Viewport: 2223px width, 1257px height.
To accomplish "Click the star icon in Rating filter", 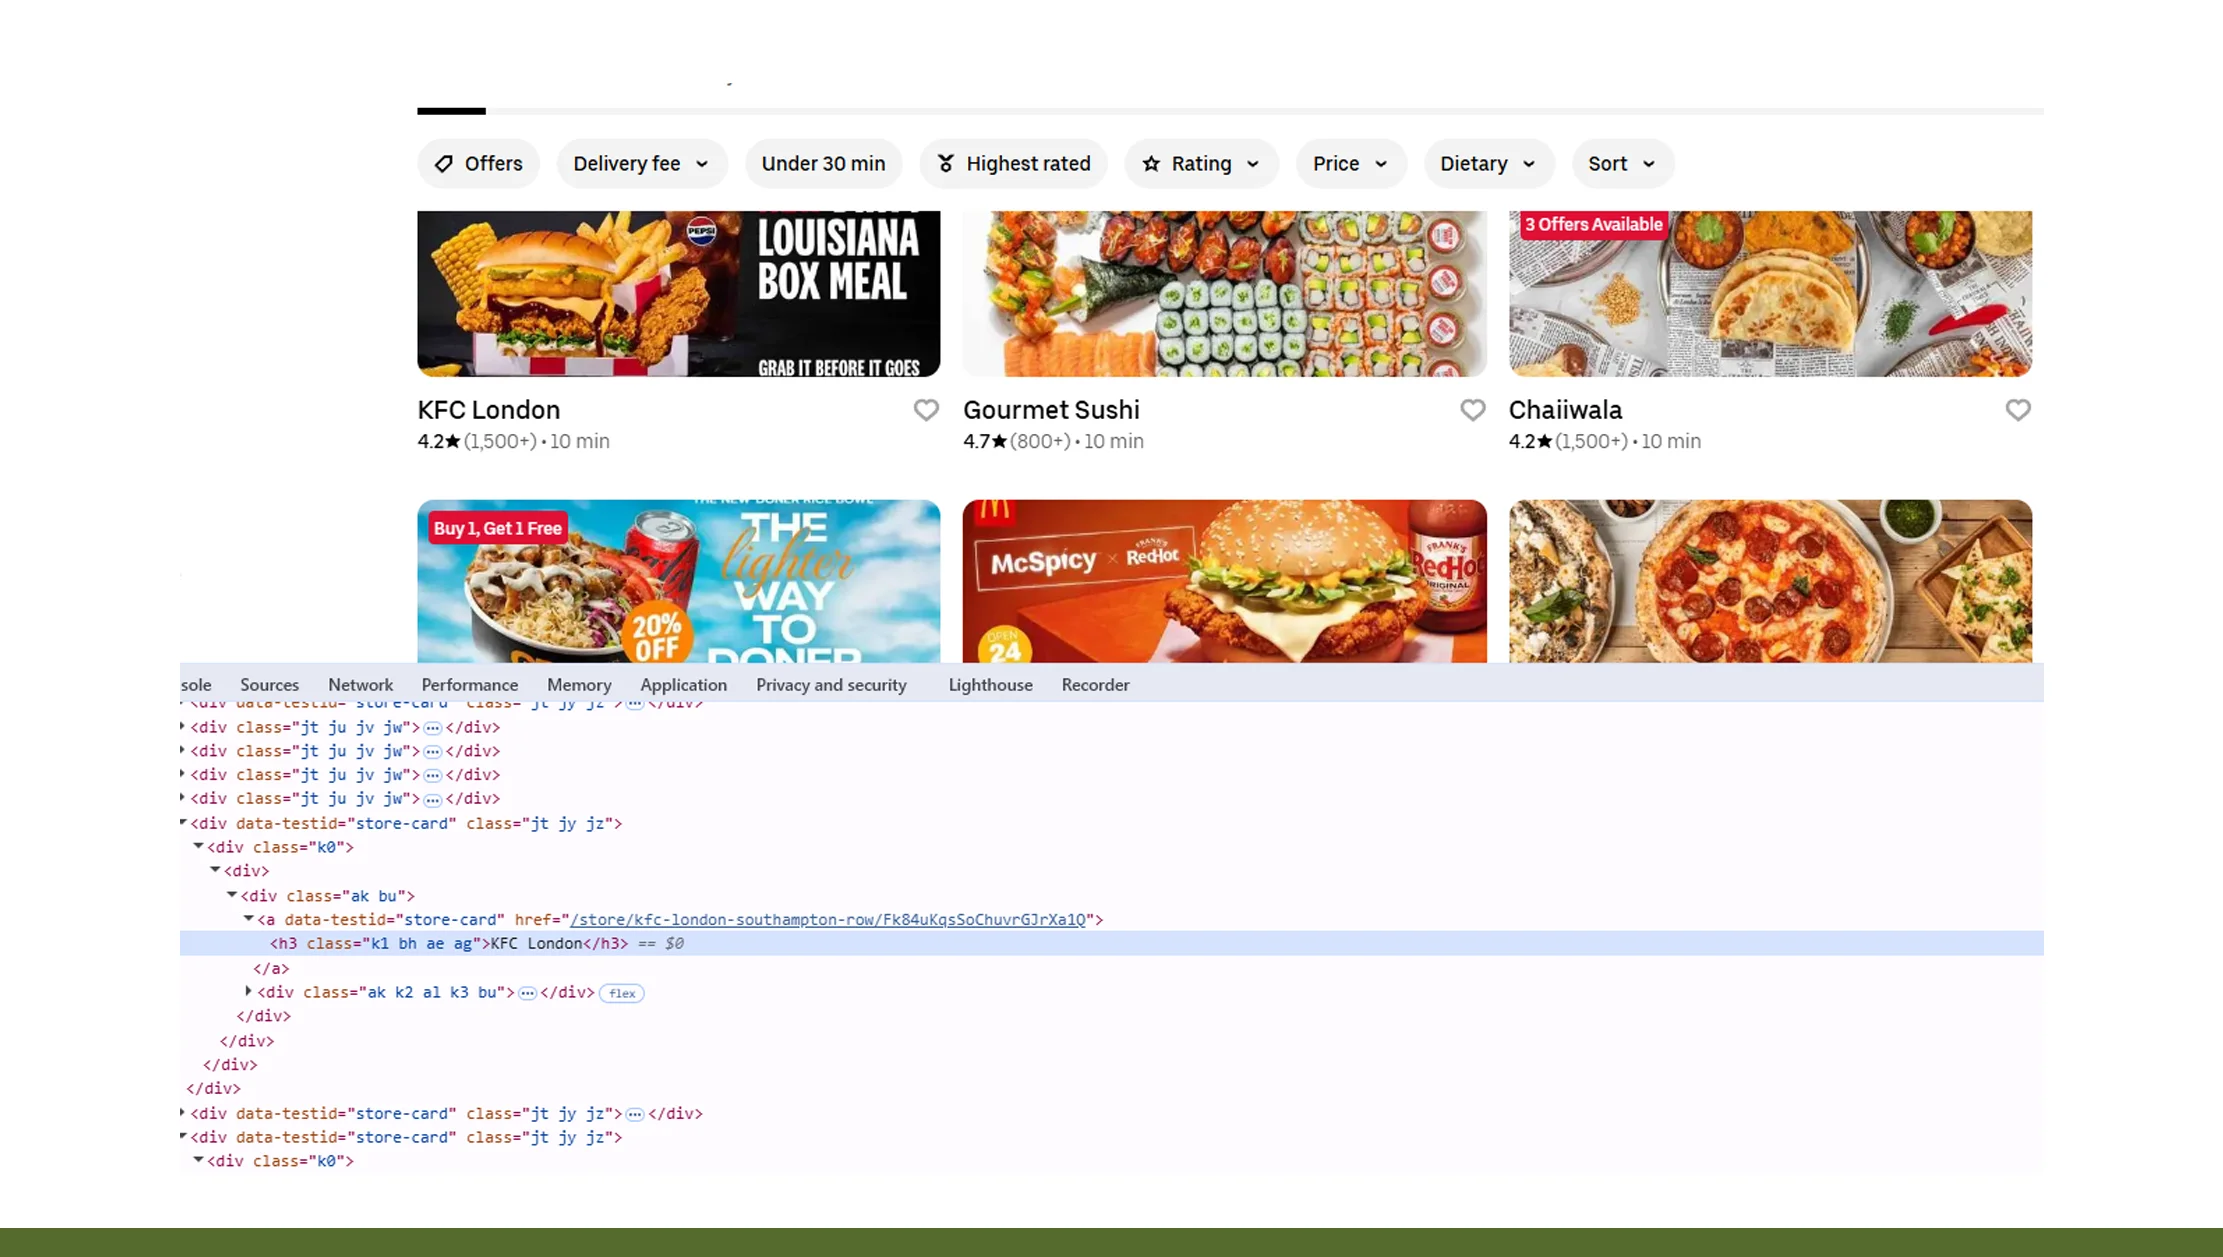I will [1151, 164].
